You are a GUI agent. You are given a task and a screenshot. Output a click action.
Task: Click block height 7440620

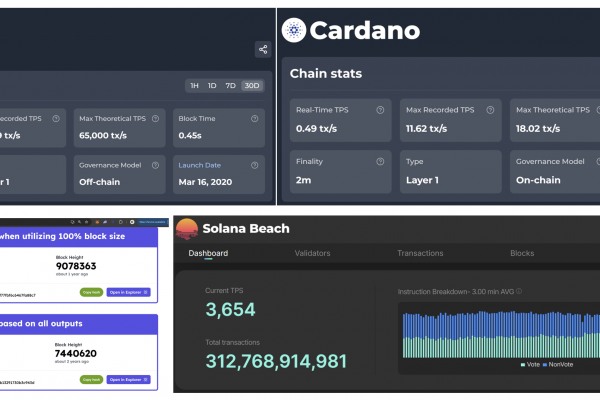(75, 353)
